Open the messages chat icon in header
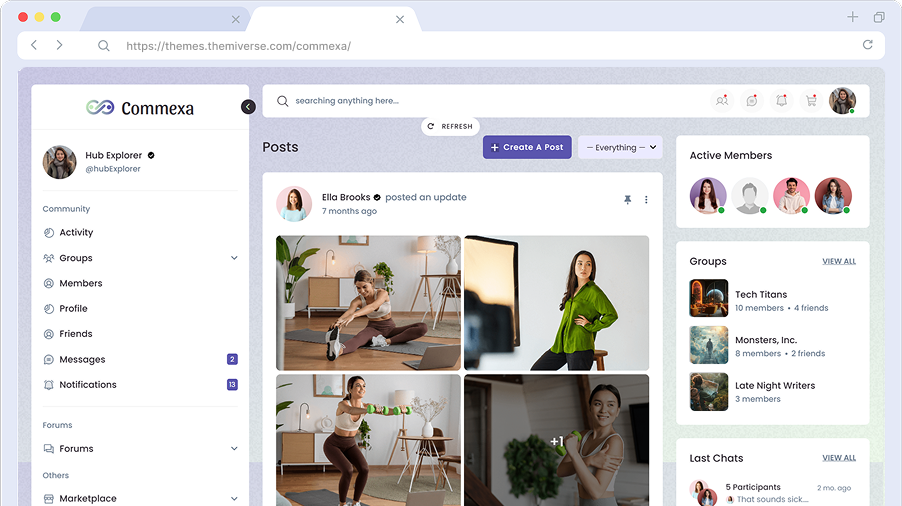The height and width of the screenshot is (506, 902). click(751, 101)
